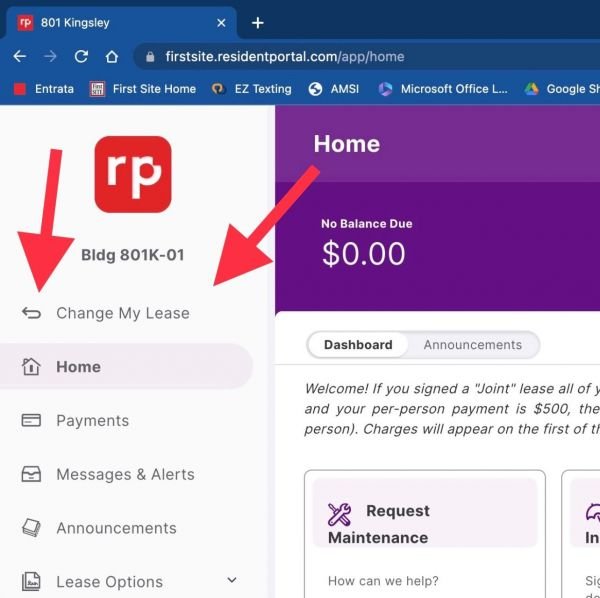Click the browser back arrow
The width and height of the screenshot is (600, 598).
click(20, 57)
